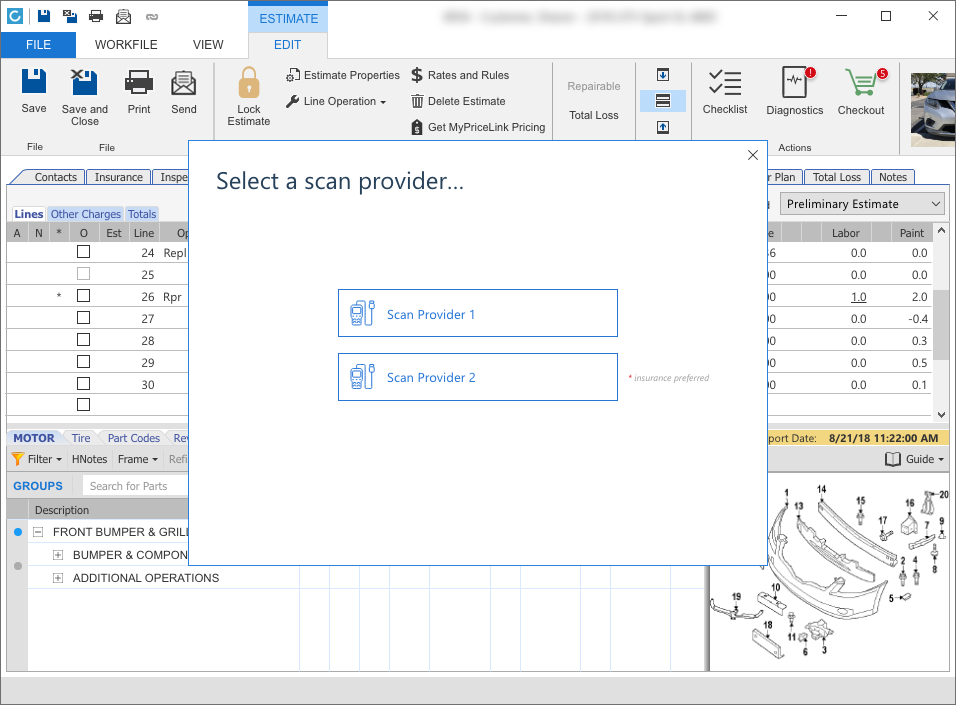Viewport: 956px width, 705px height.
Task: Click Delete Estimate trash button
Action: click(458, 101)
